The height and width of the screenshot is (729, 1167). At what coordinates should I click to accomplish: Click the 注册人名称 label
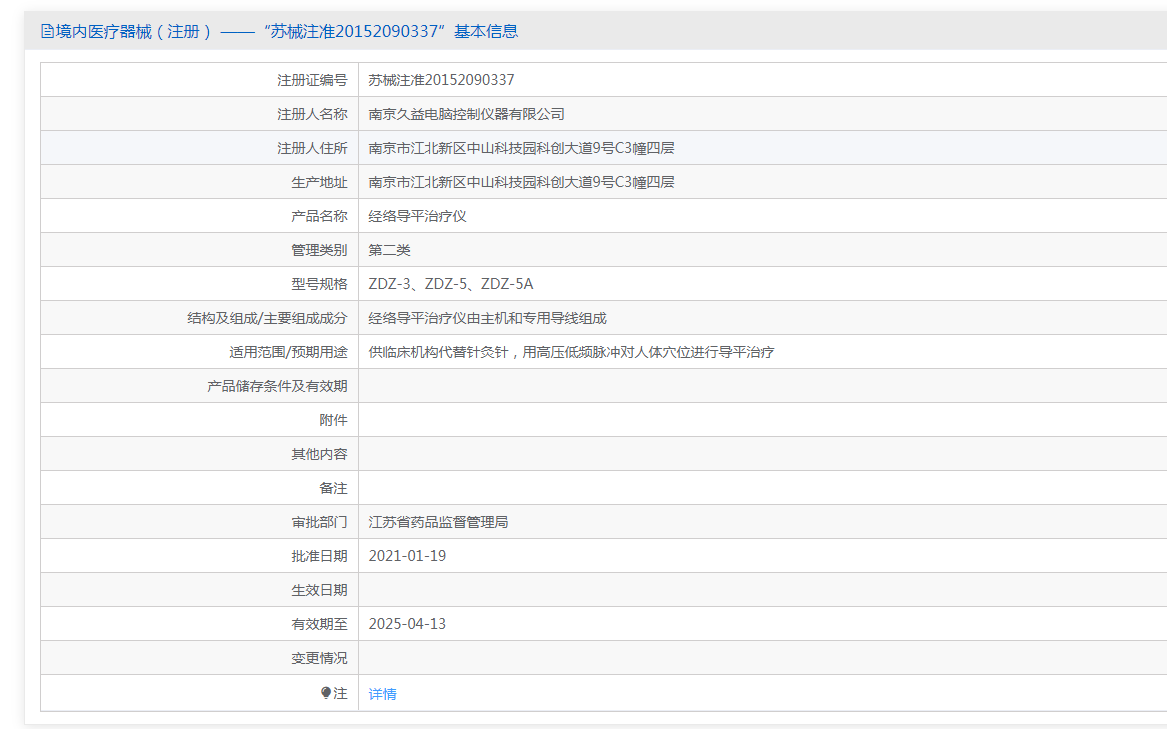[313, 114]
